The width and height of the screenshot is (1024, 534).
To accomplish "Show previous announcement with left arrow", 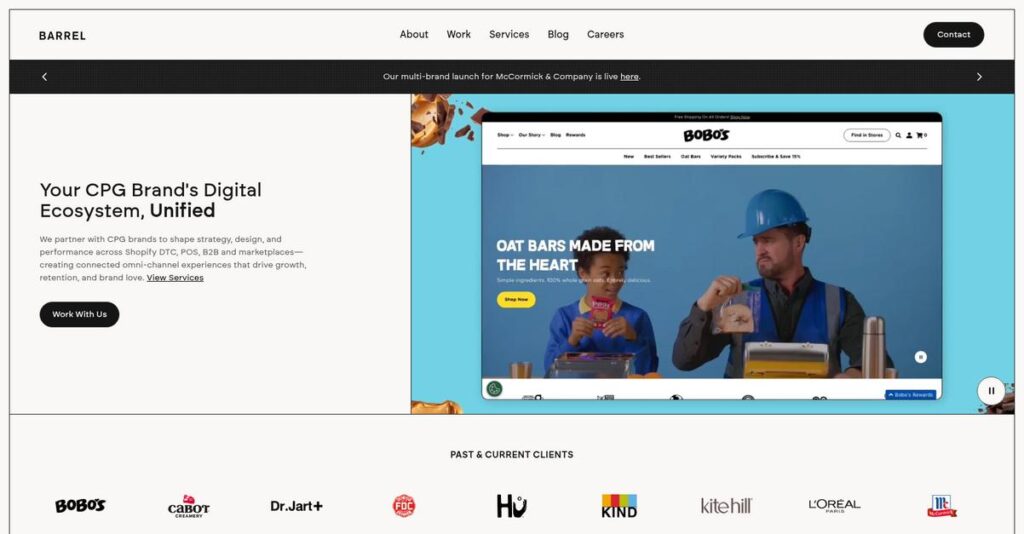I will (44, 76).
